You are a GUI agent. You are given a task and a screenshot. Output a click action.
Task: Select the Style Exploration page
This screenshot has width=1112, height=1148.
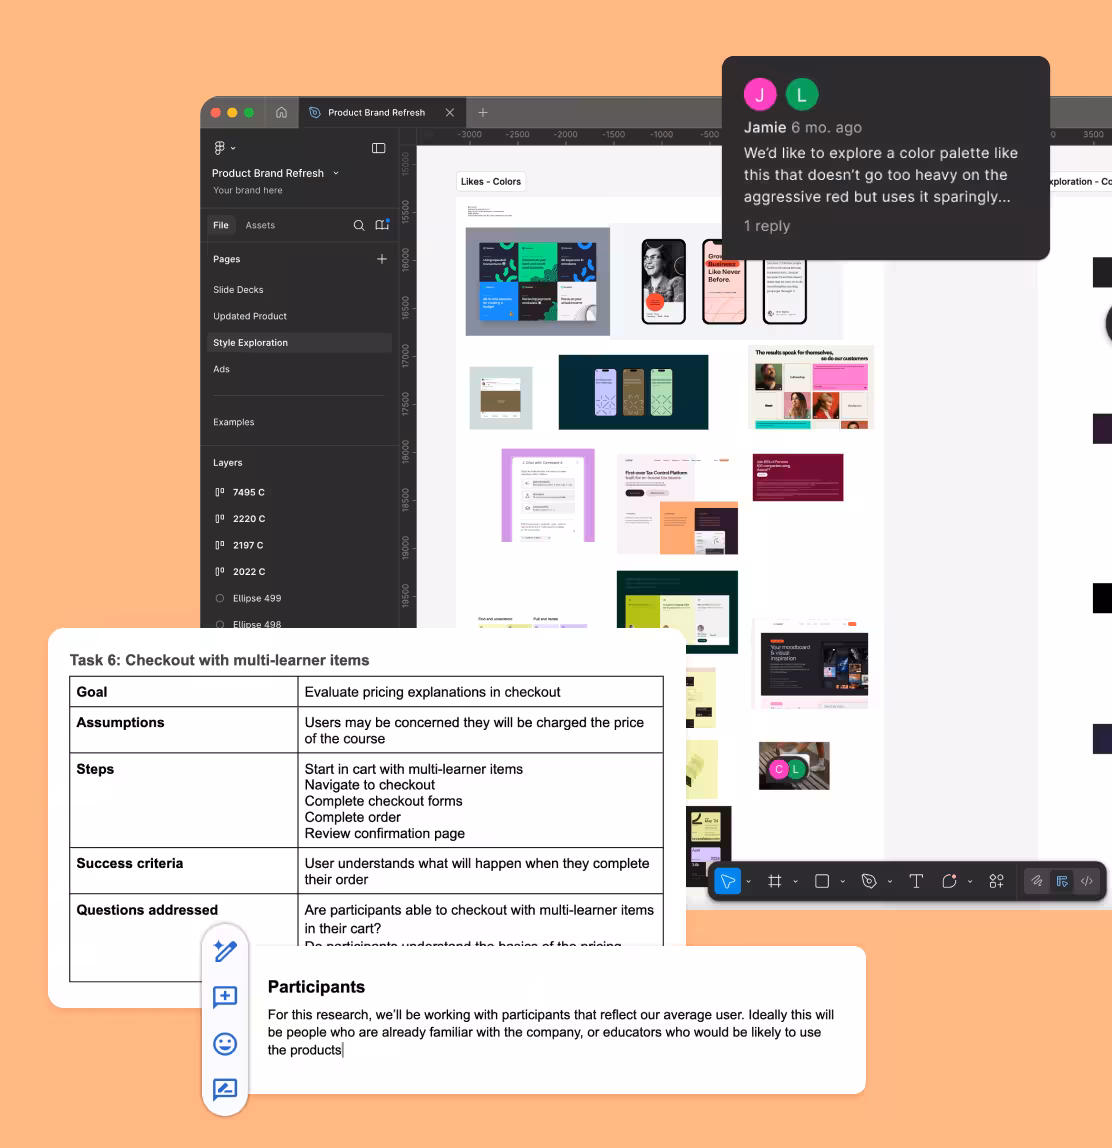click(x=299, y=343)
